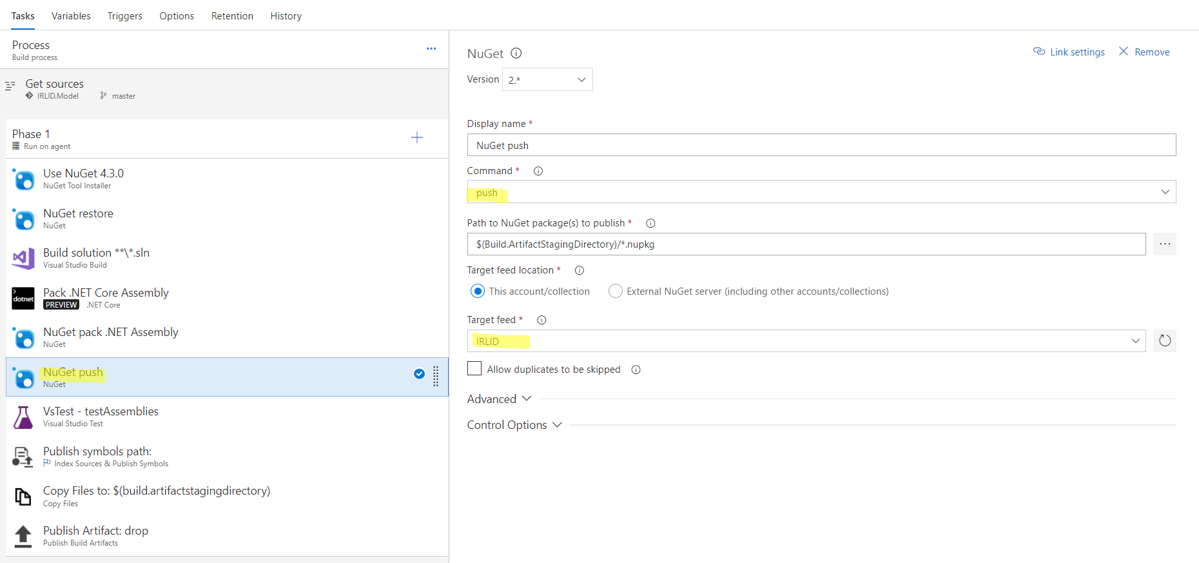Click the Publish Artifact upload icon
This screenshot has width=1199, height=563.
pos(23,535)
